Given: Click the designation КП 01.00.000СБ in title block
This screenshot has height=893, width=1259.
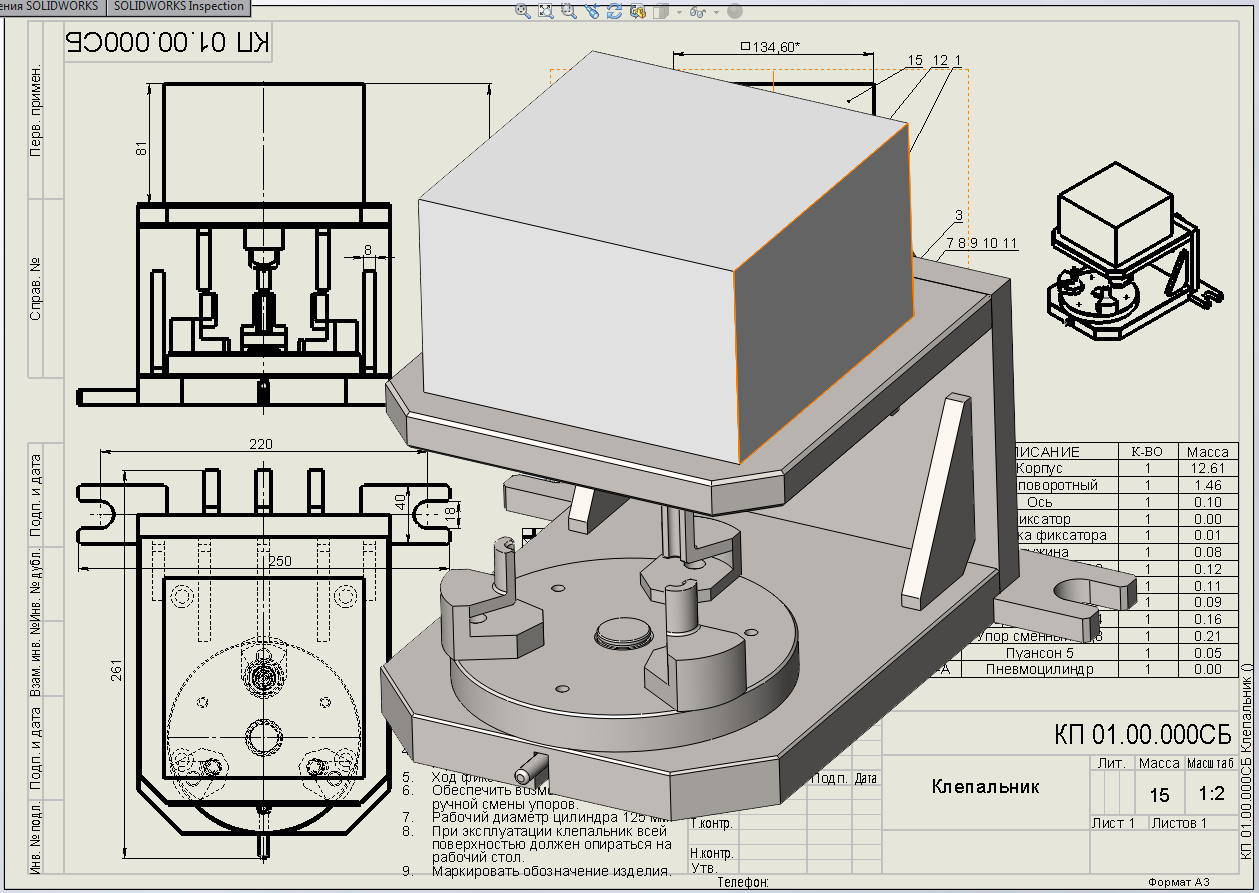Looking at the screenshot, I should click(1141, 735).
